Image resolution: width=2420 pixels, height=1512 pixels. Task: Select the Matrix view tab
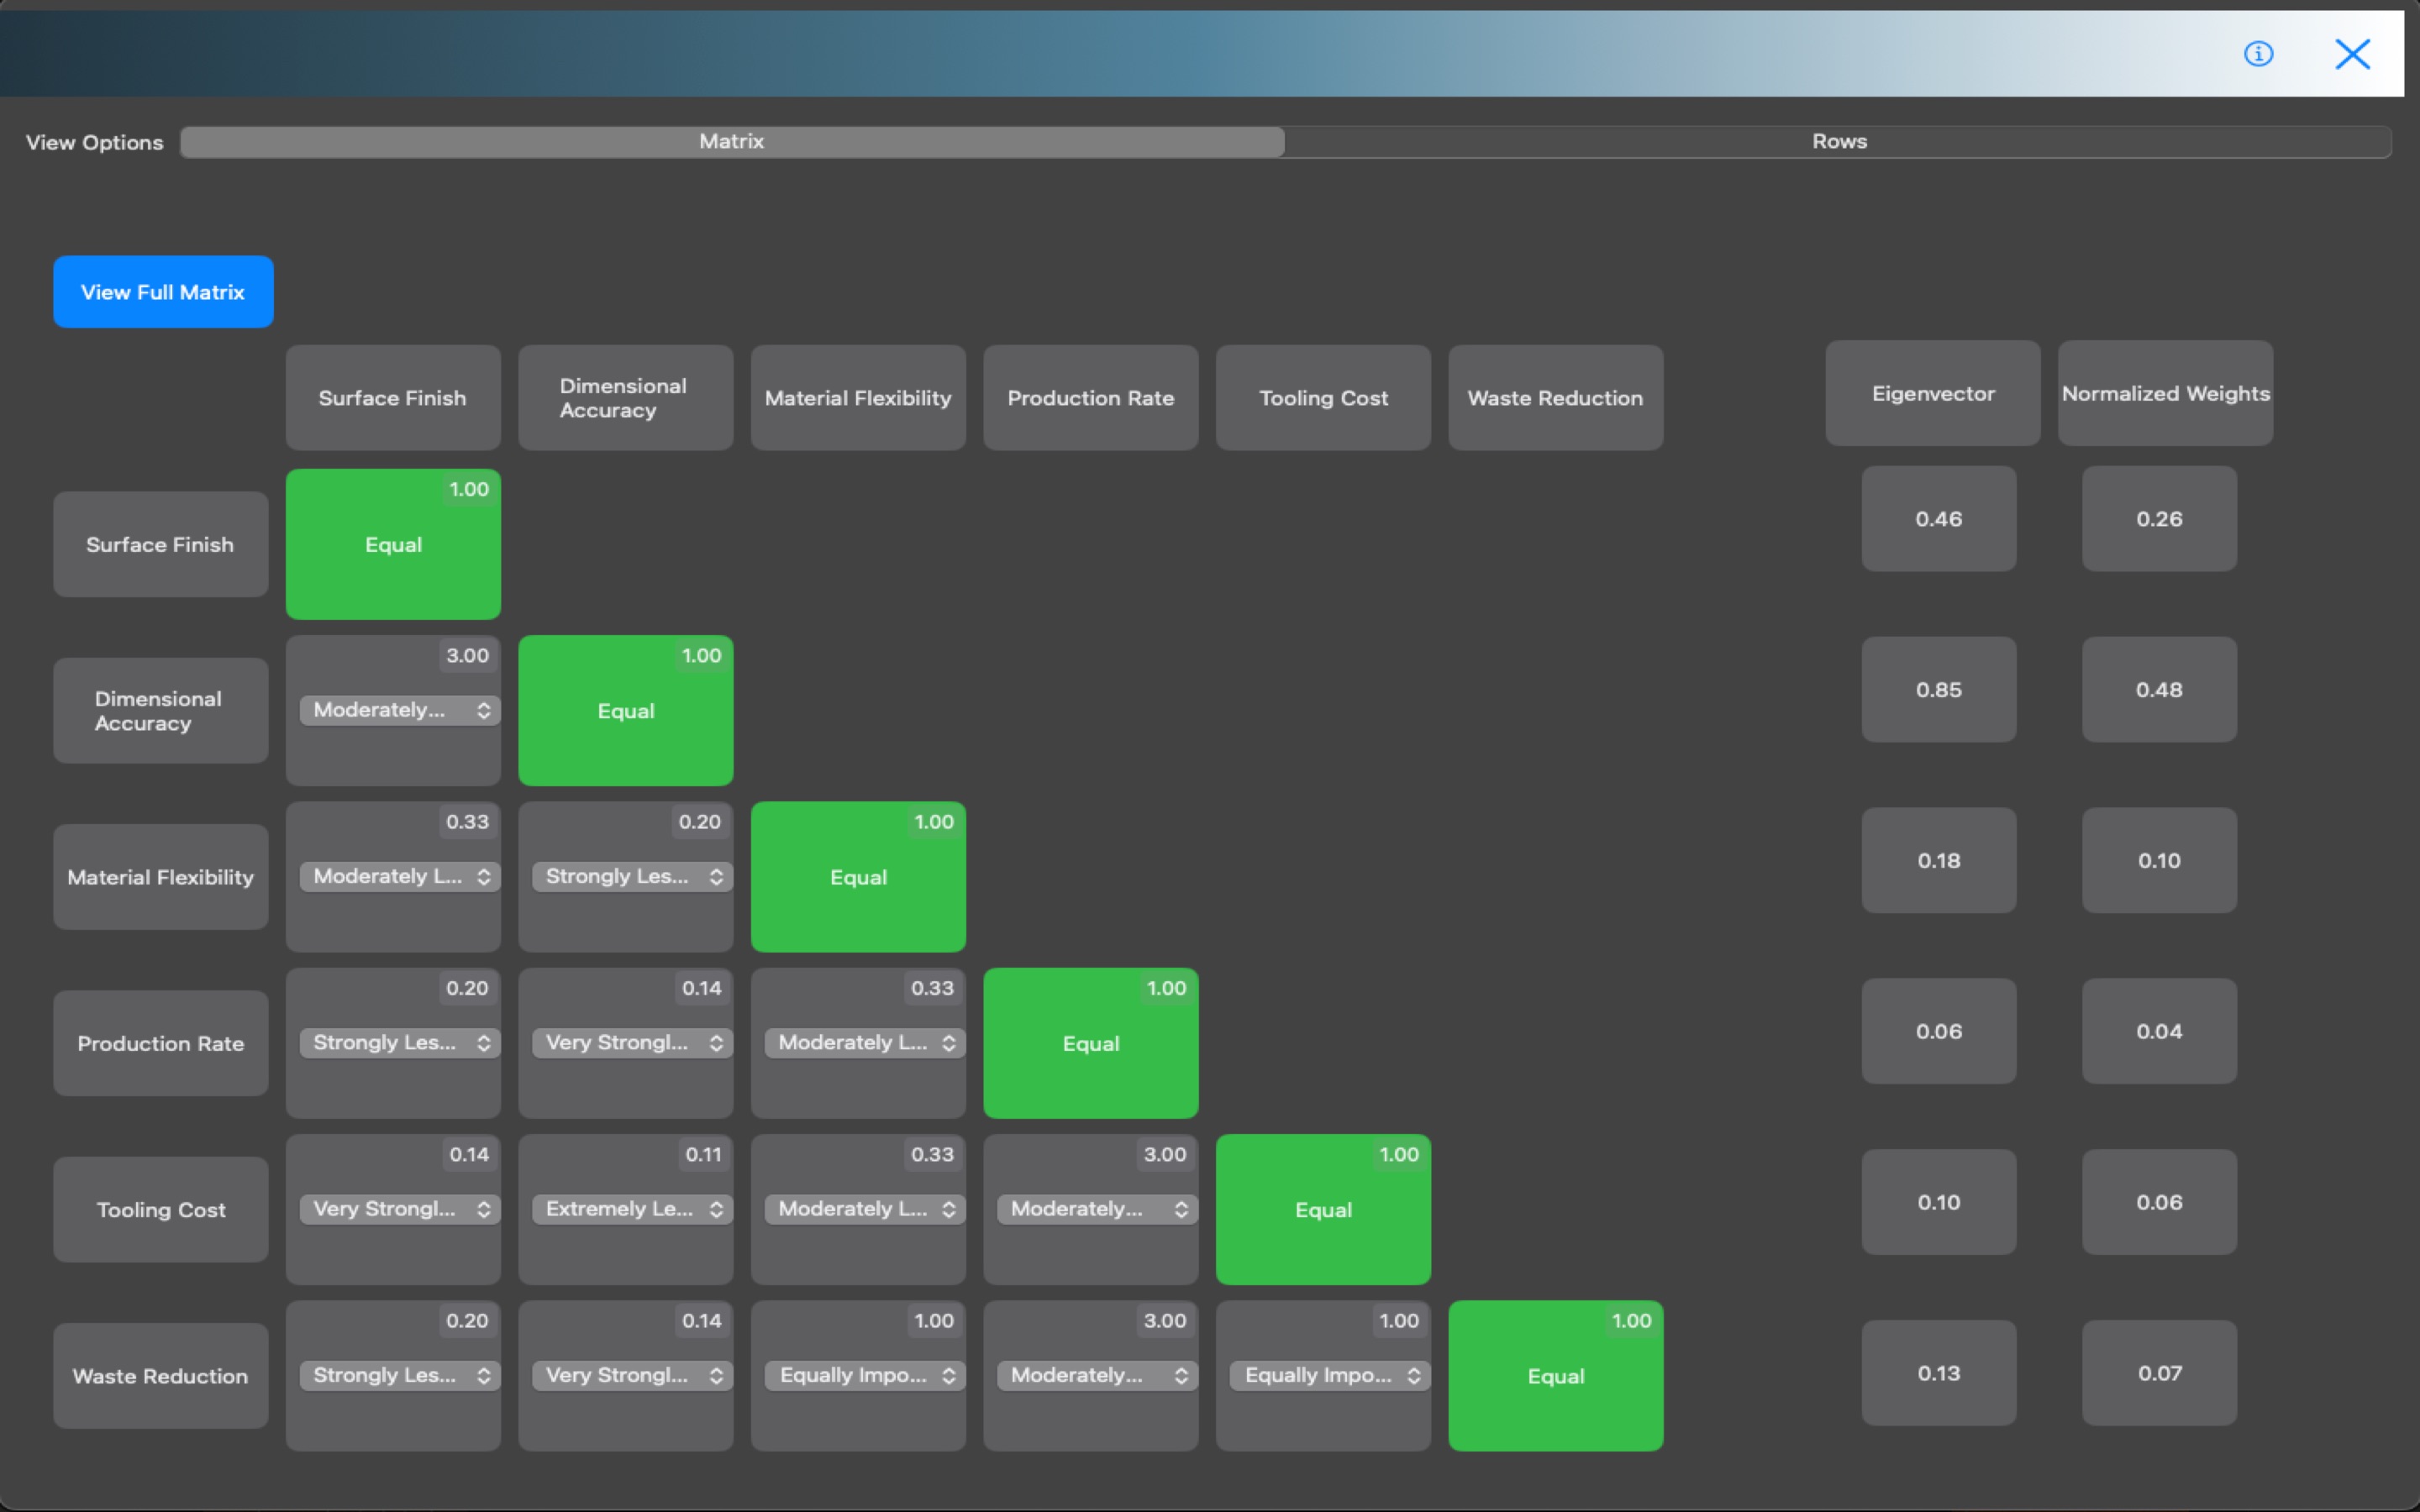point(731,141)
